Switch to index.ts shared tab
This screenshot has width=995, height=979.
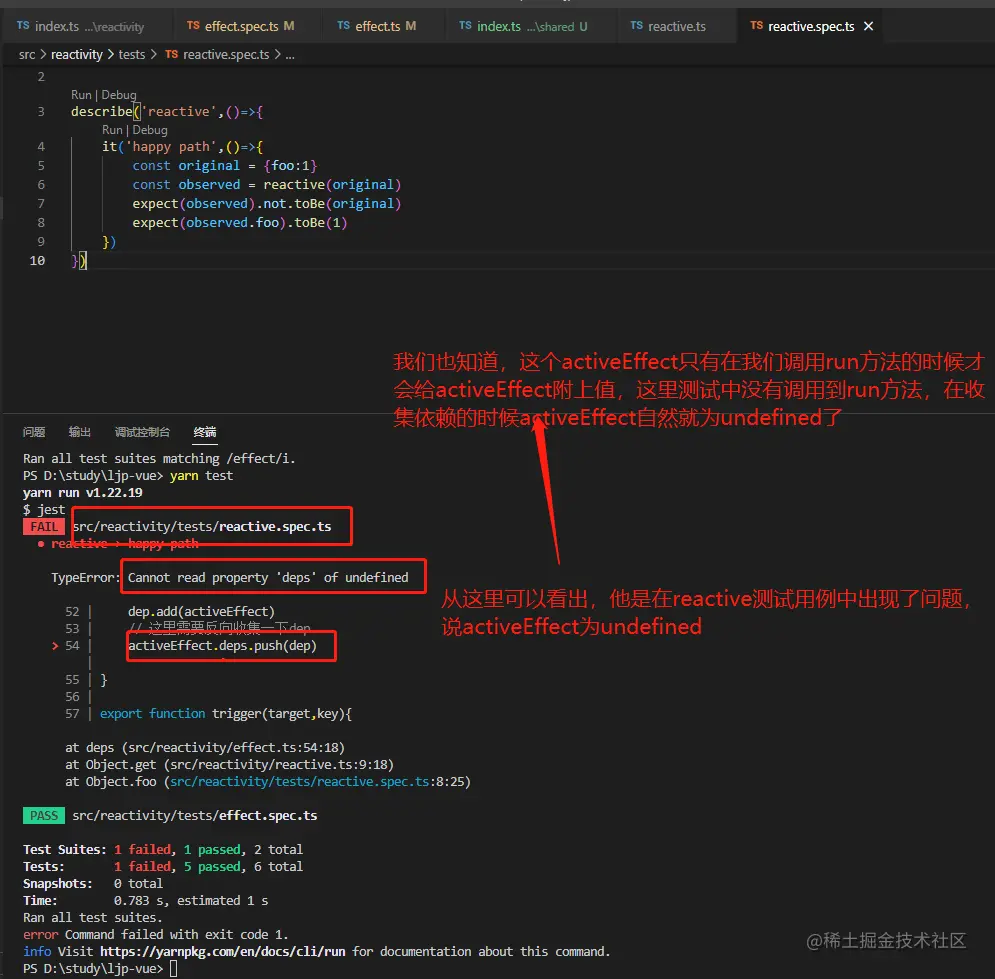pos(524,26)
